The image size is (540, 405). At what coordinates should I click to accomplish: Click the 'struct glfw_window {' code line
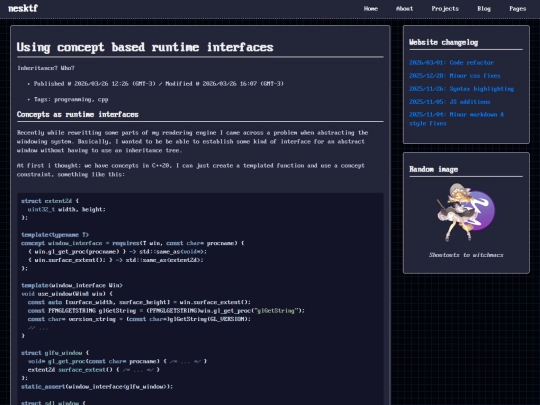pyautogui.click(x=55, y=353)
